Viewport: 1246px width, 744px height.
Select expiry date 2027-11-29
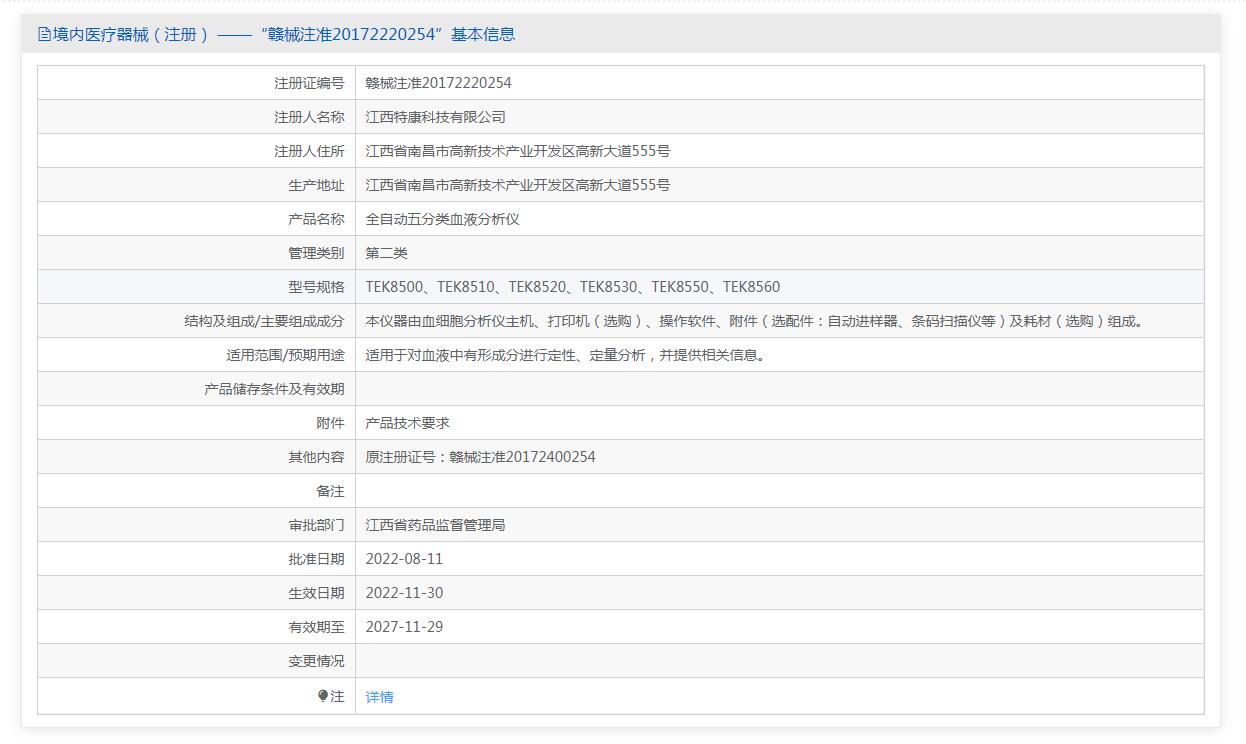(404, 627)
